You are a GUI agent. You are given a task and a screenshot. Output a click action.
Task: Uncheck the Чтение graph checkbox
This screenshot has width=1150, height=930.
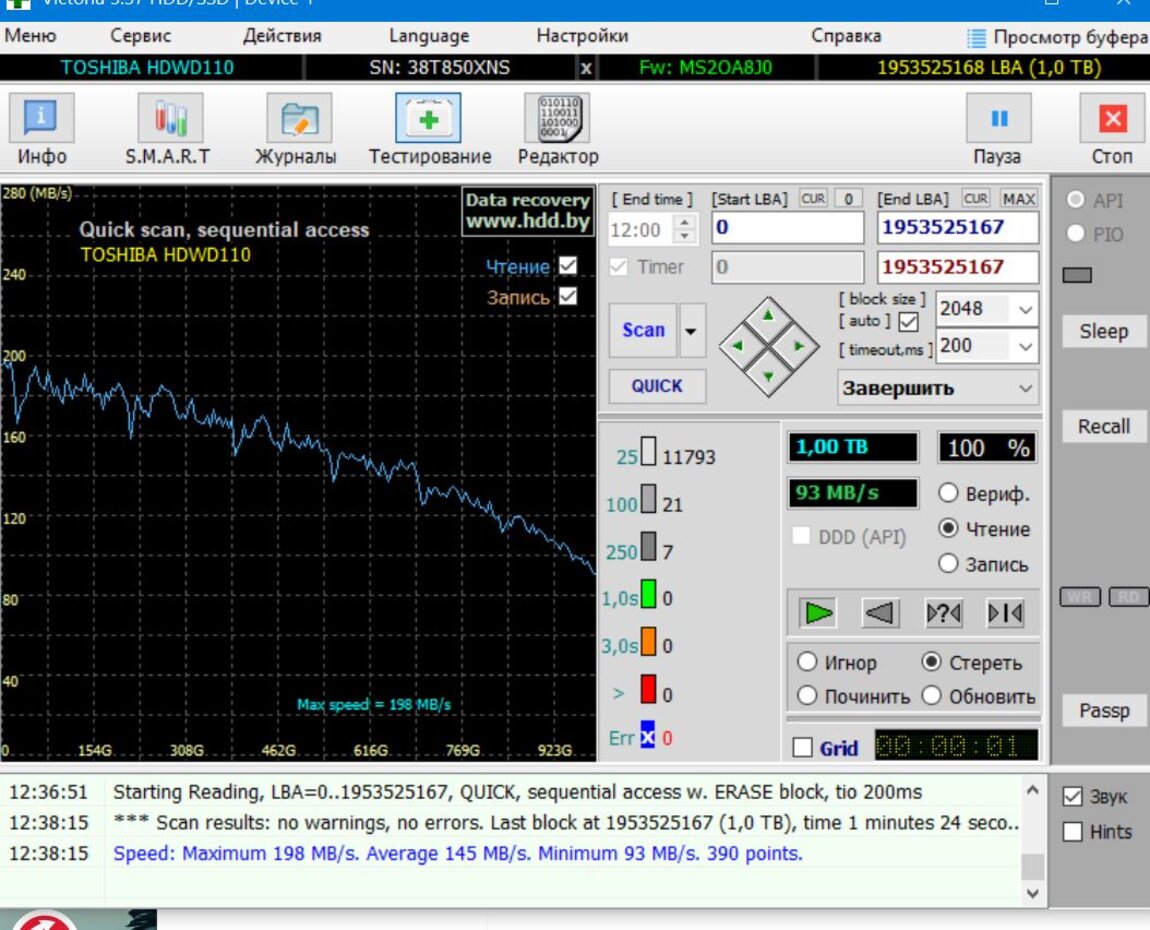tap(568, 266)
